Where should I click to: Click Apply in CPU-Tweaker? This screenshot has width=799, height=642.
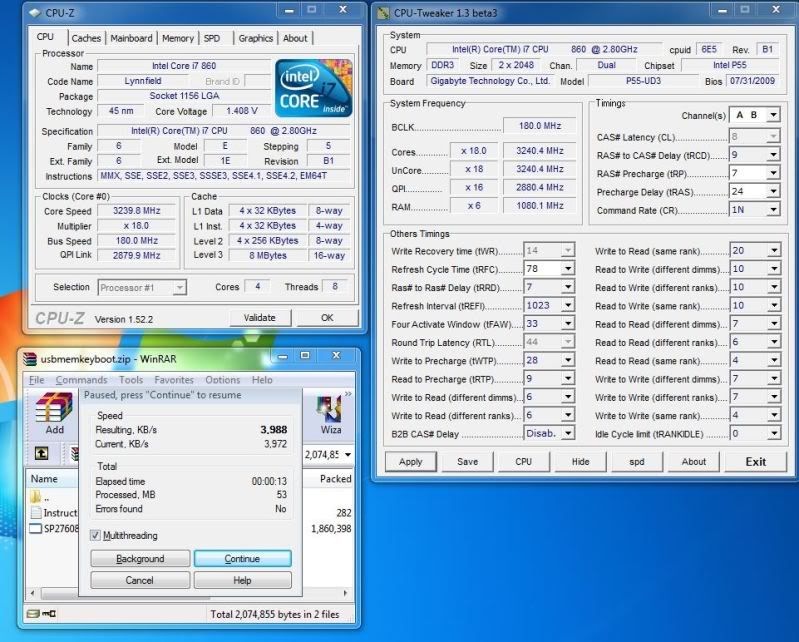(x=411, y=462)
